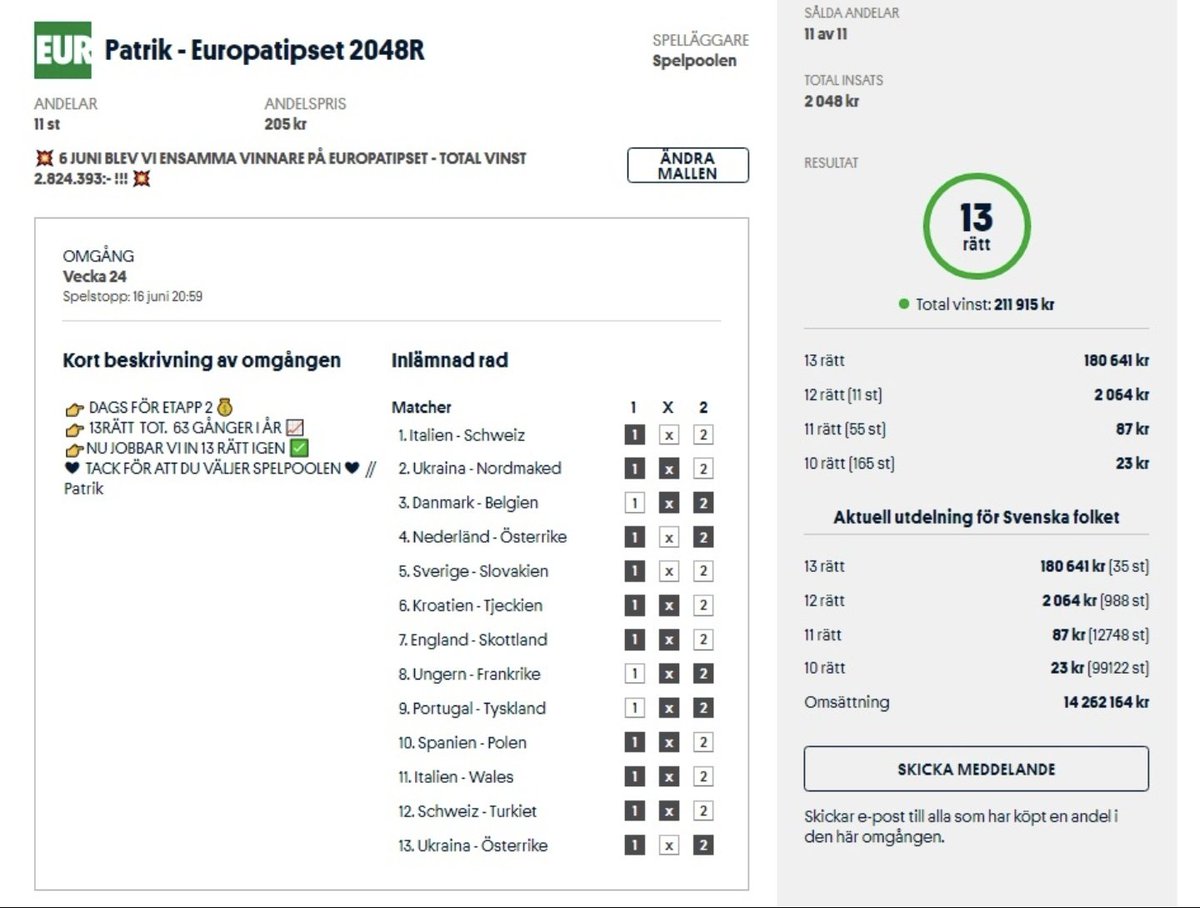This screenshot has height=908, width=1200.
Task: Toggle sign X for Schweiz - Turkiet
Action: [x=669, y=811]
